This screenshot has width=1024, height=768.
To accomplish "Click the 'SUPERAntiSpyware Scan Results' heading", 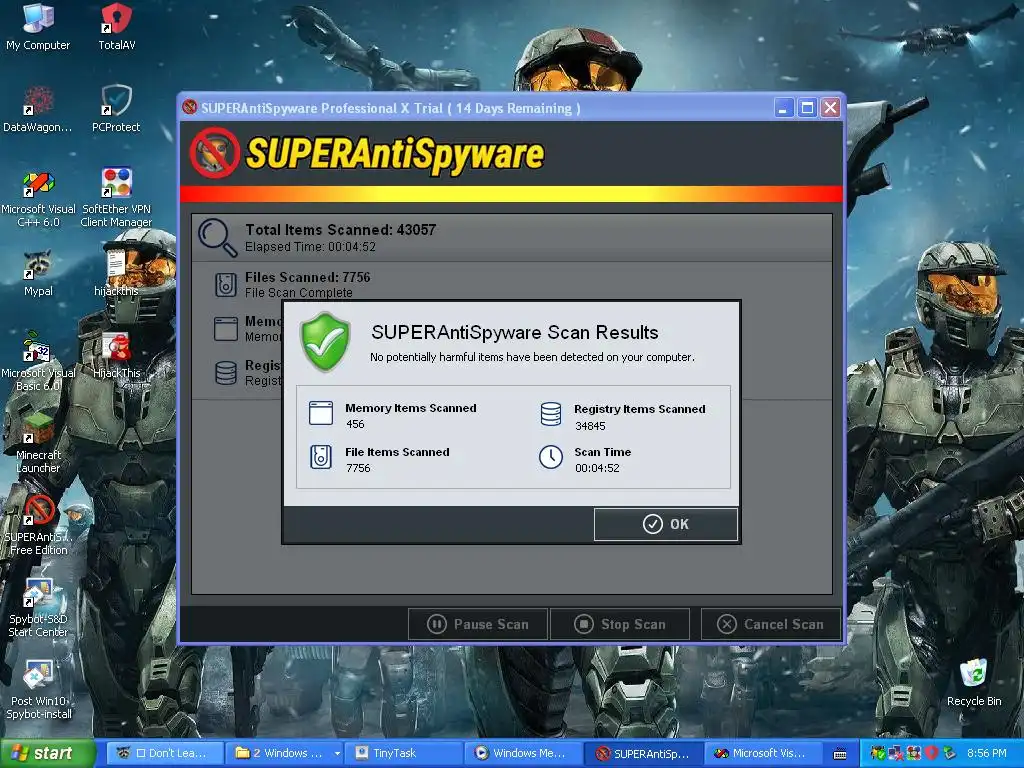I will pos(515,332).
